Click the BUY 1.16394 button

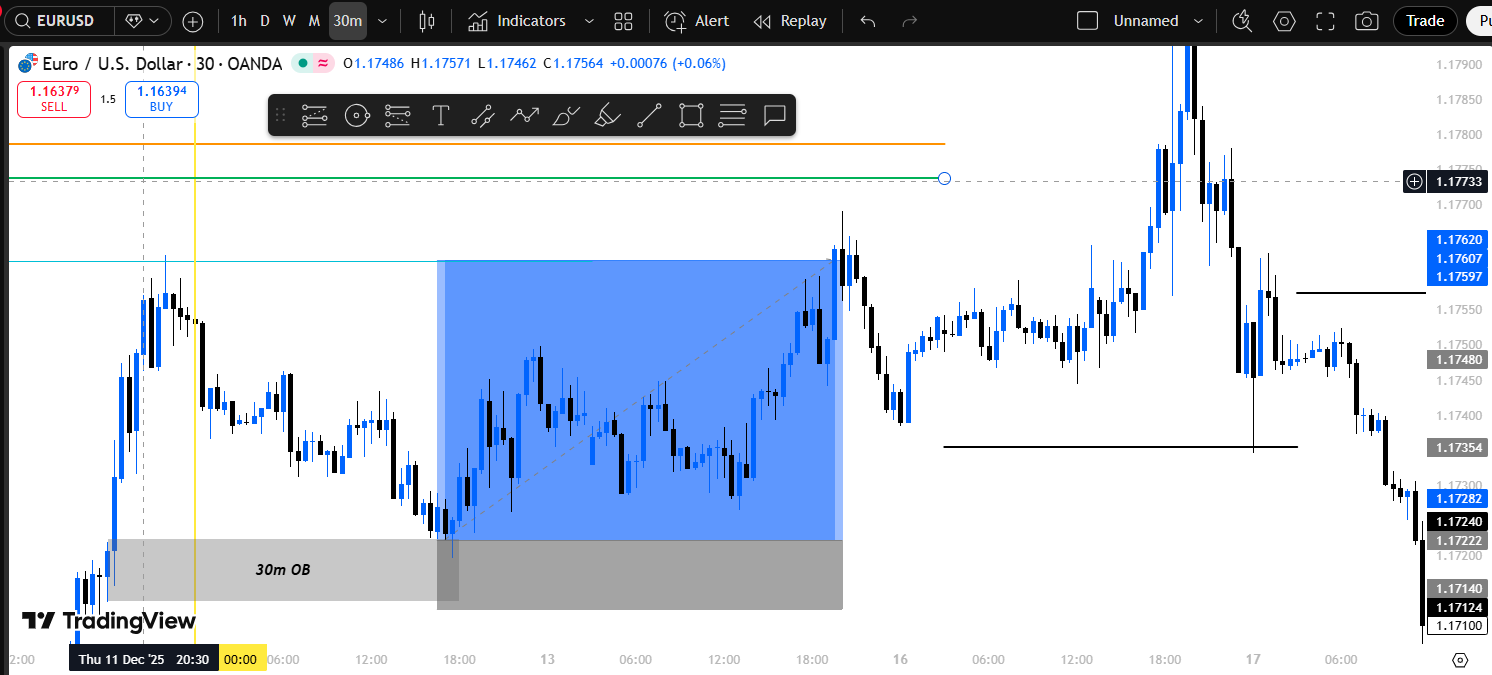pyautogui.click(x=161, y=99)
